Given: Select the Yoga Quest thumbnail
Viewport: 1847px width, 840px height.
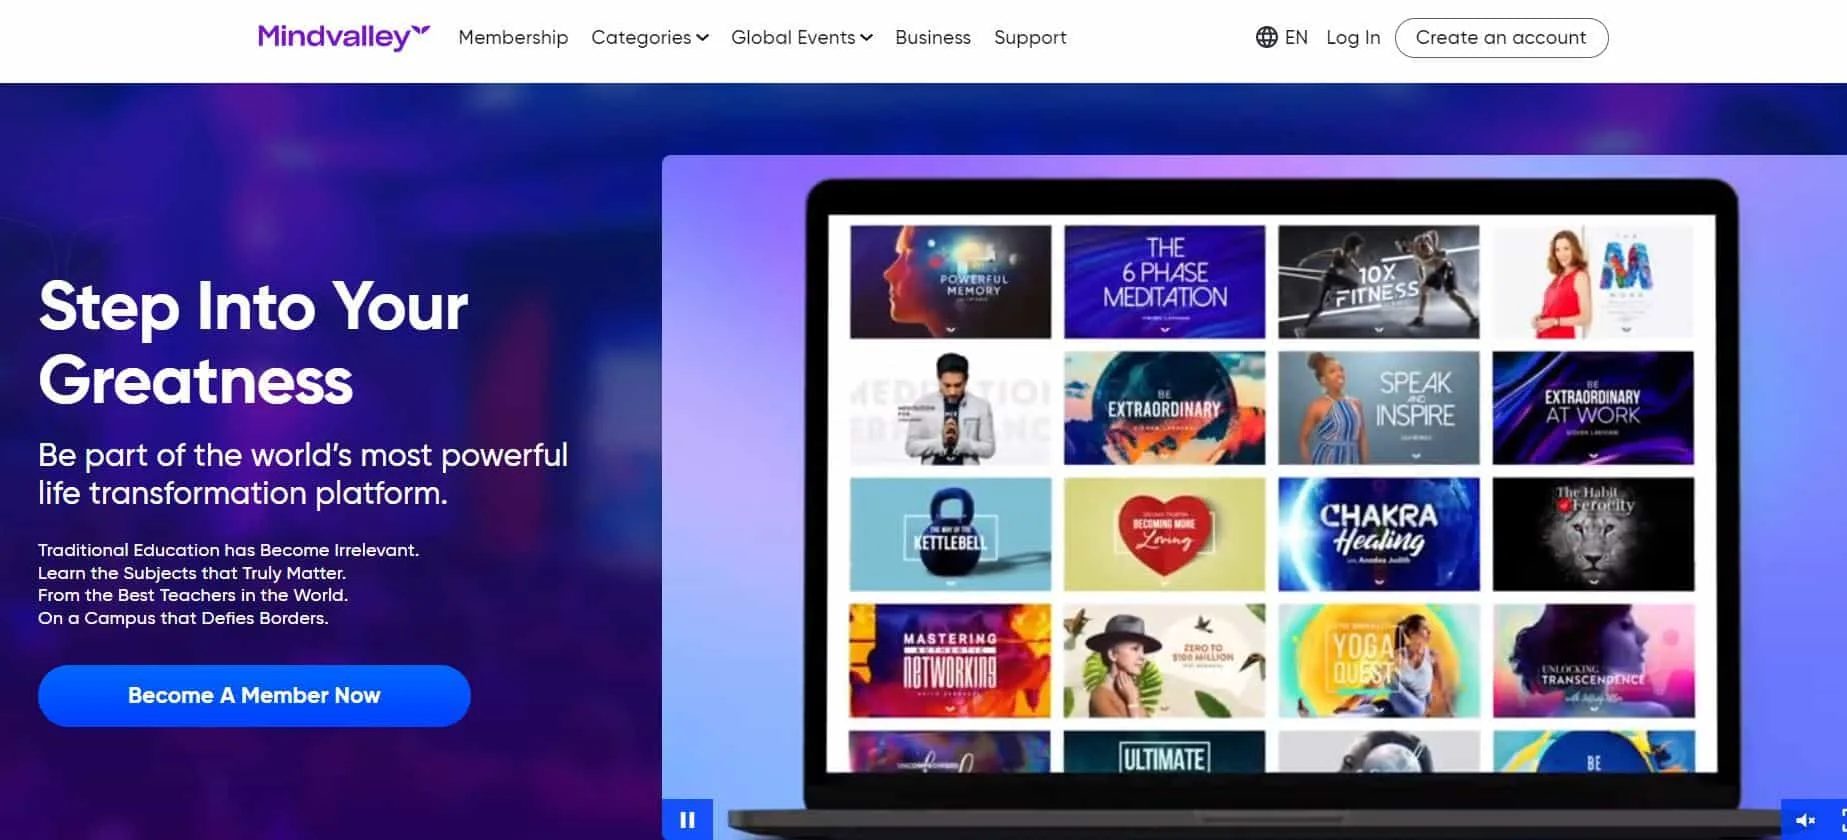Looking at the screenshot, I should [x=1378, y=660].
